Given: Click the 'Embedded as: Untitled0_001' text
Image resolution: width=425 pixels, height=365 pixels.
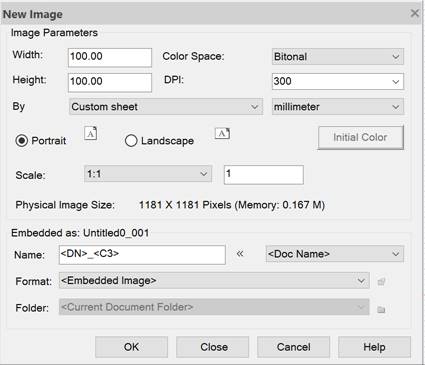Looking at the screenshot, I should (x=80, y=233).
